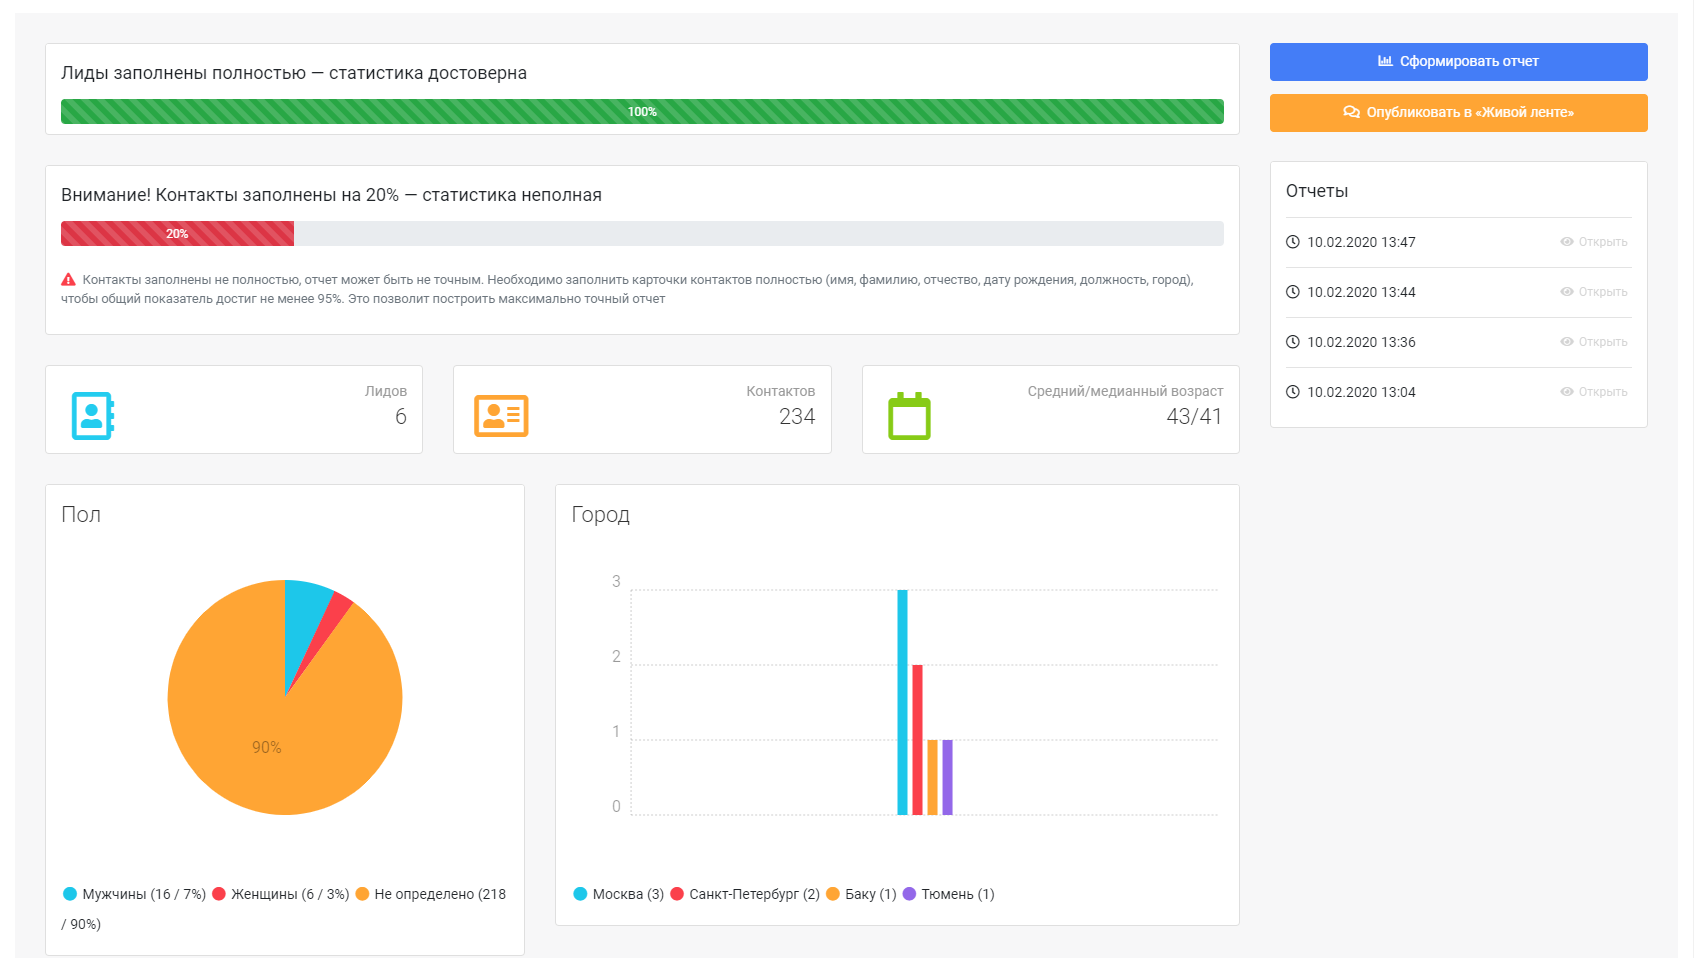Toggle Тюмень series in city legend
The width and height of the screenshot is (1694, 959).
(948, 894)
